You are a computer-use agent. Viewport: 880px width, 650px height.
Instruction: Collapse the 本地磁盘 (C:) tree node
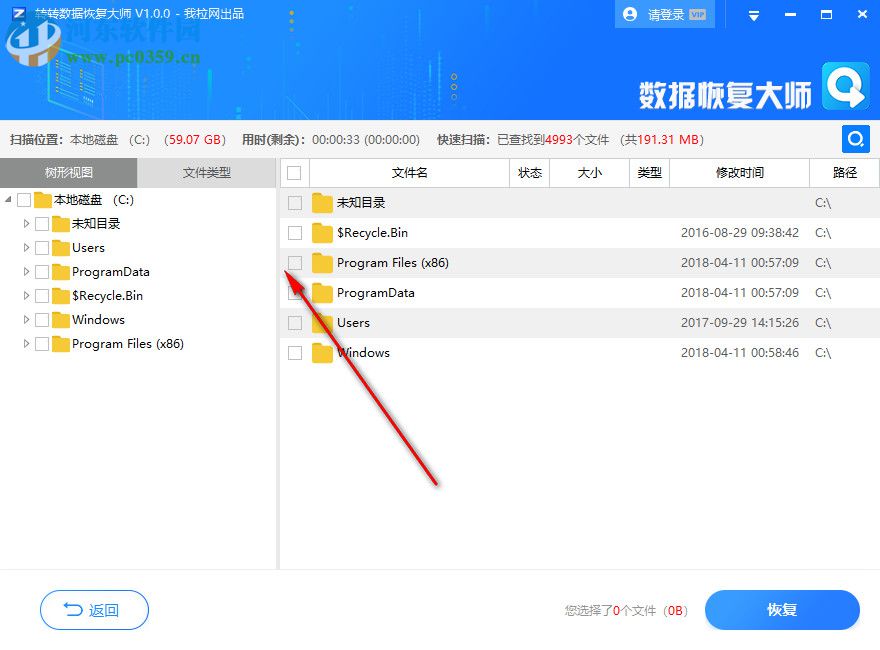tap(10, 199)
